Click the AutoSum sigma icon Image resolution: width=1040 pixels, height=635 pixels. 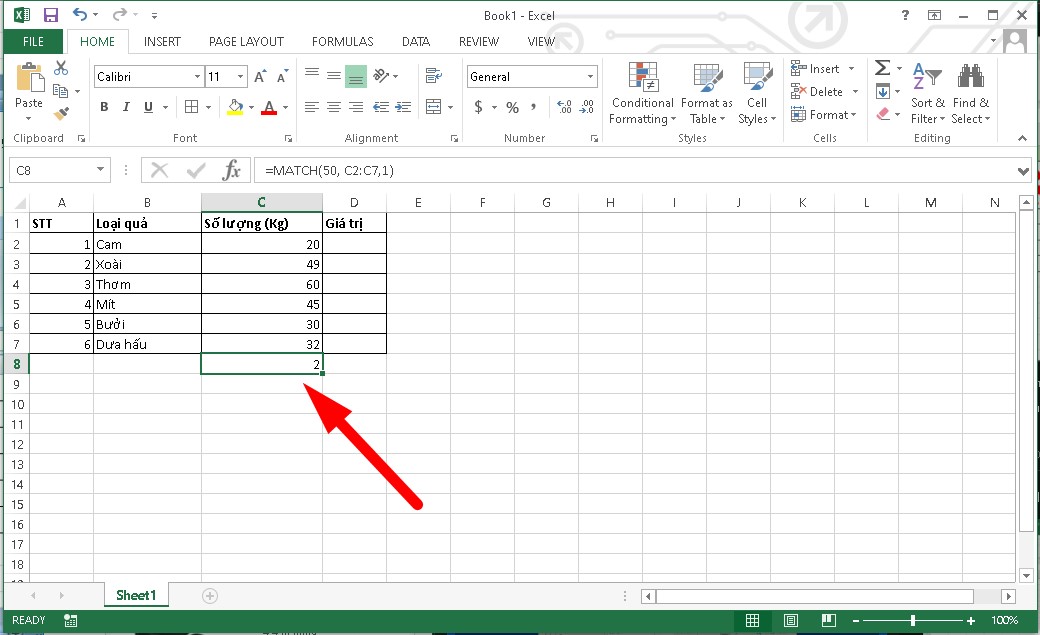coord(882,68)
